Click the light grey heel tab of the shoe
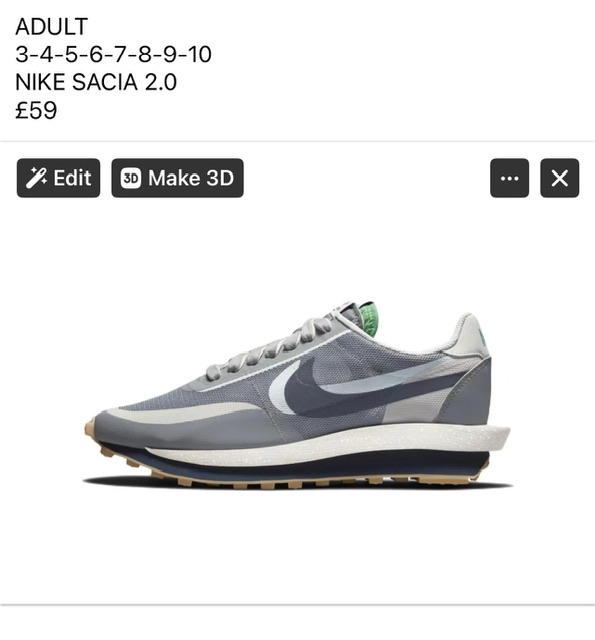The height and width of the screenshot is (640, 595). pyautogui.click(x=469, y=335)
